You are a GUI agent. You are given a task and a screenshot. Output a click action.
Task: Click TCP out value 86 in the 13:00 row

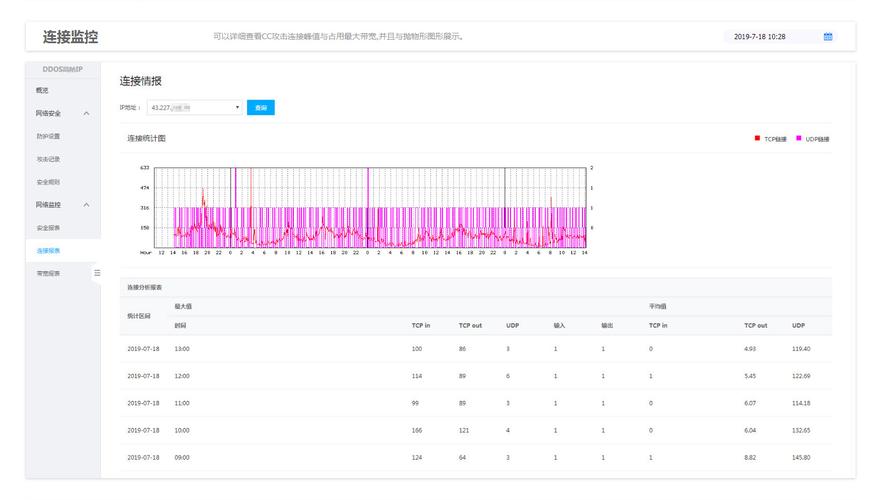[x=462, y=349]
